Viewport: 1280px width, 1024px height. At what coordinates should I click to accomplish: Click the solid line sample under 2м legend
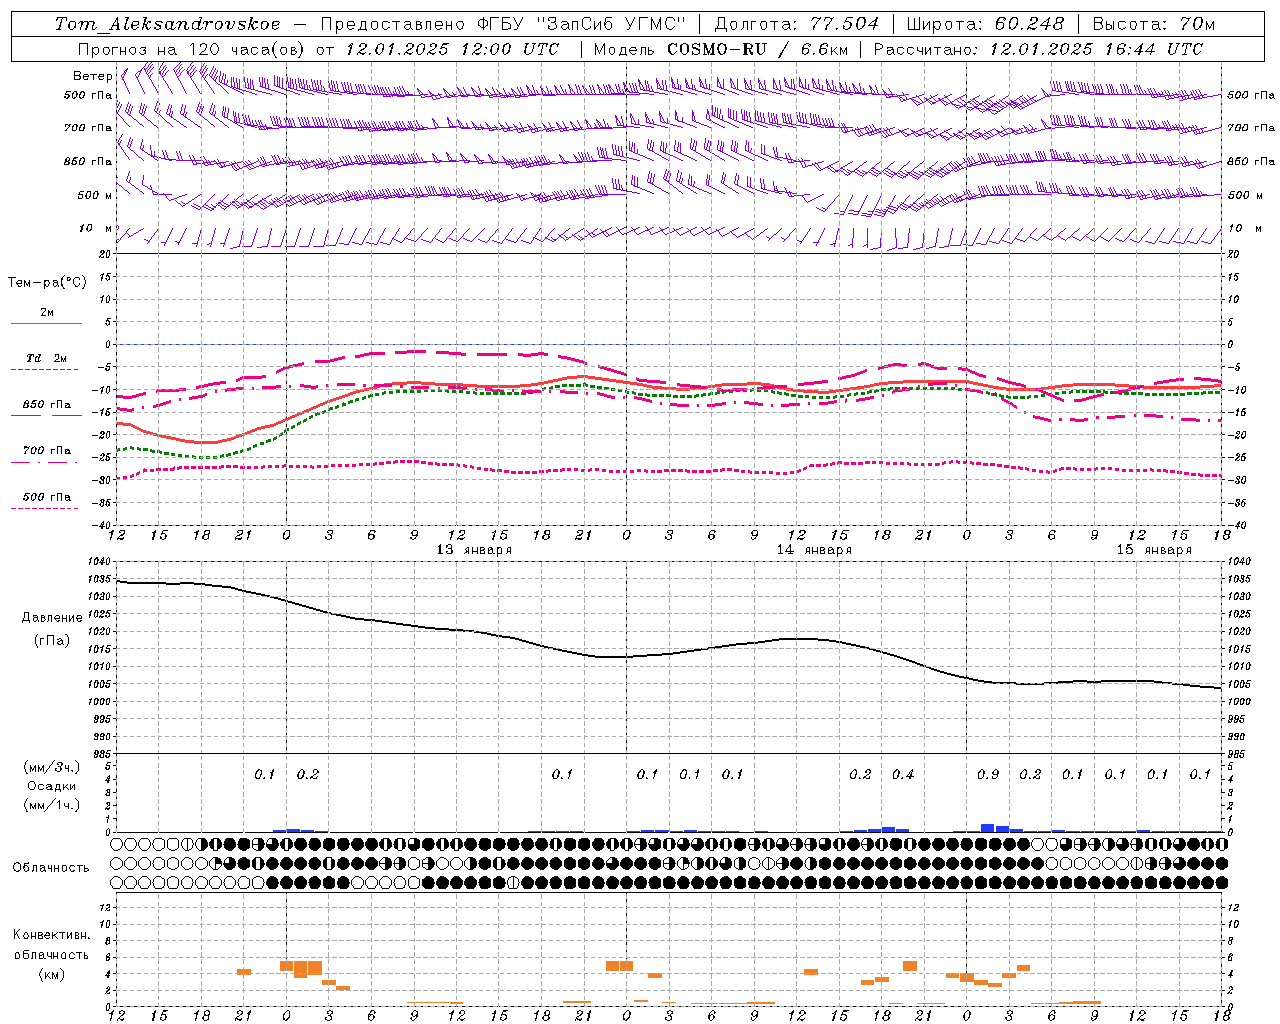tap(46, 324)
